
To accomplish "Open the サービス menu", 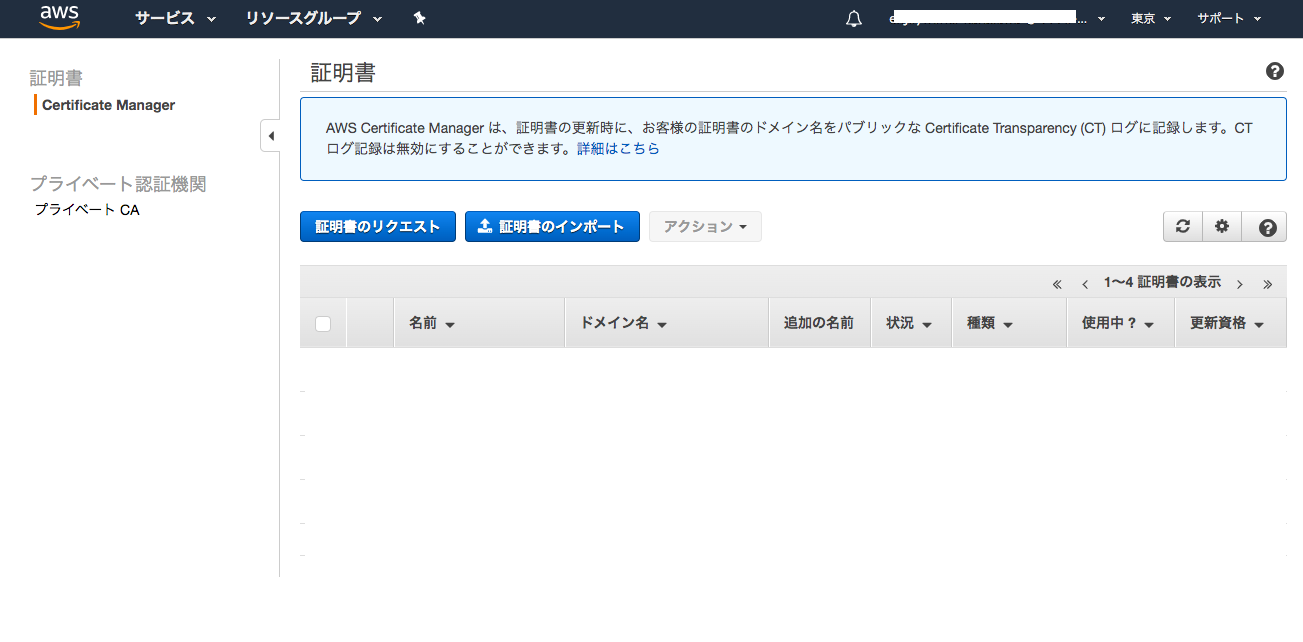I will (x=176, y=18).
